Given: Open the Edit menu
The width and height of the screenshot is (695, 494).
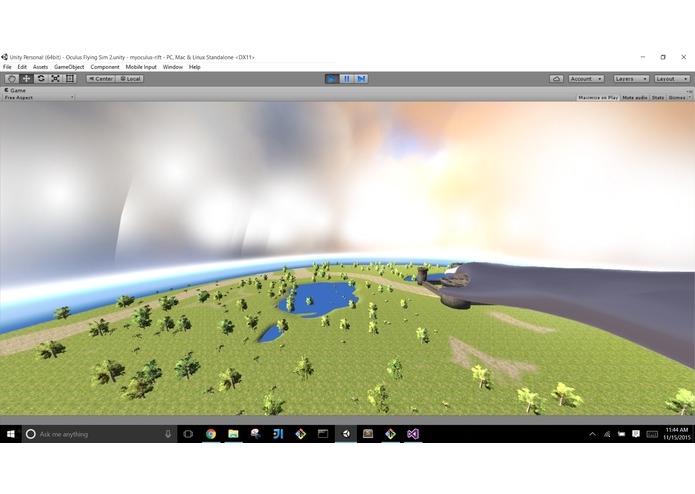Looking at the screenshot, I should pyautogui.click(x=22, y=67).
